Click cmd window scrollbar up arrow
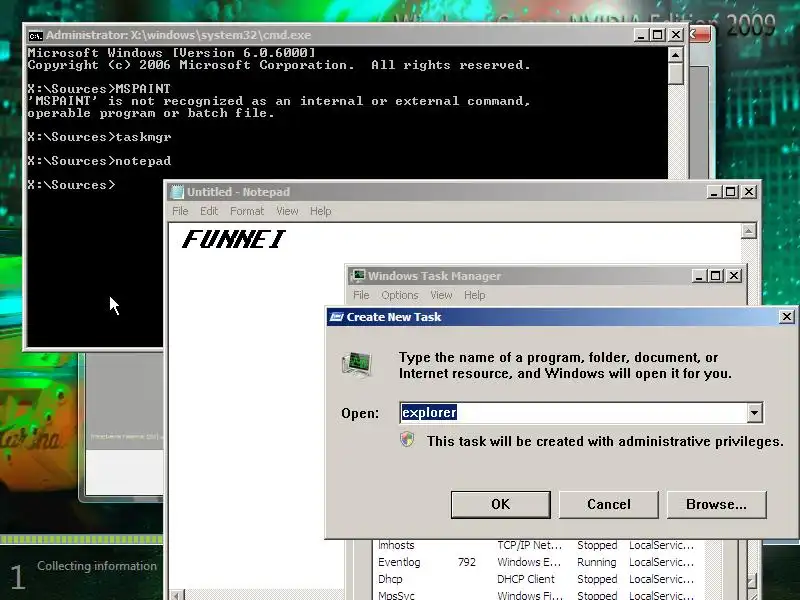Screen dimensions: 800x600 click(x=676, y=55)
